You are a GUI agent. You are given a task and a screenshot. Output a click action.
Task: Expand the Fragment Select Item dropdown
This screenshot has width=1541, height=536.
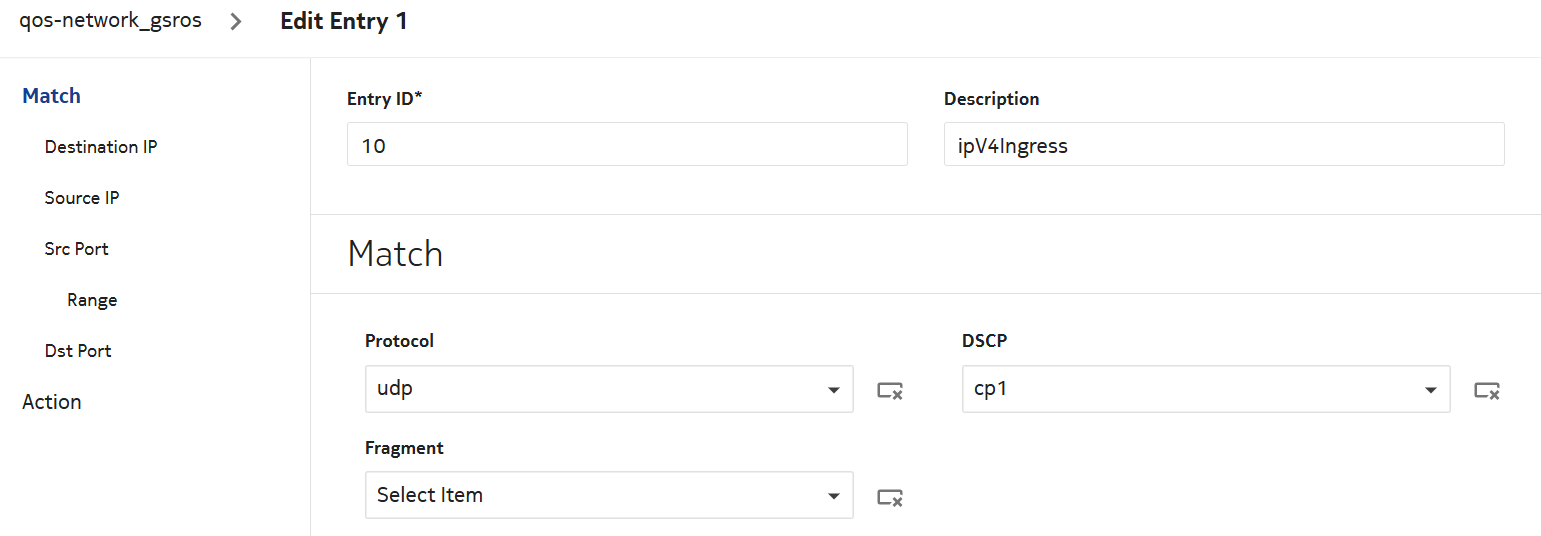tap(595, 495)
